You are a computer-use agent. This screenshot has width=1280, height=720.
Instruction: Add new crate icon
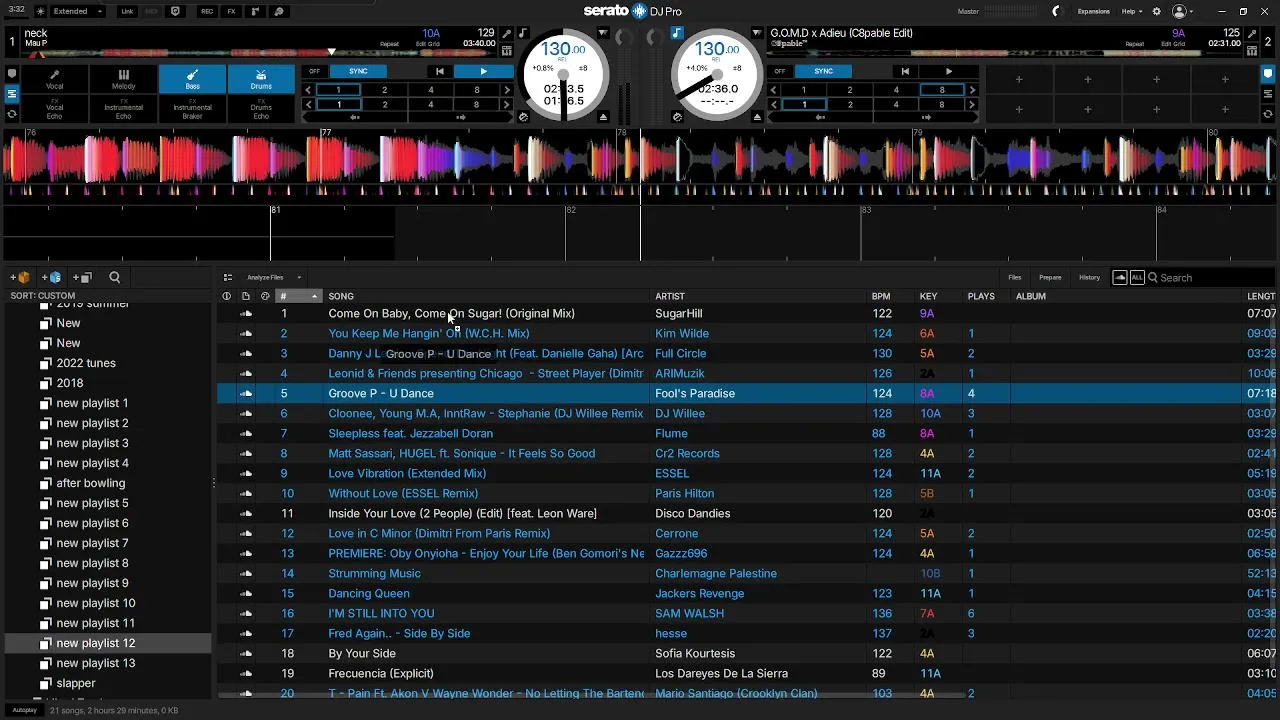[20, 278]
